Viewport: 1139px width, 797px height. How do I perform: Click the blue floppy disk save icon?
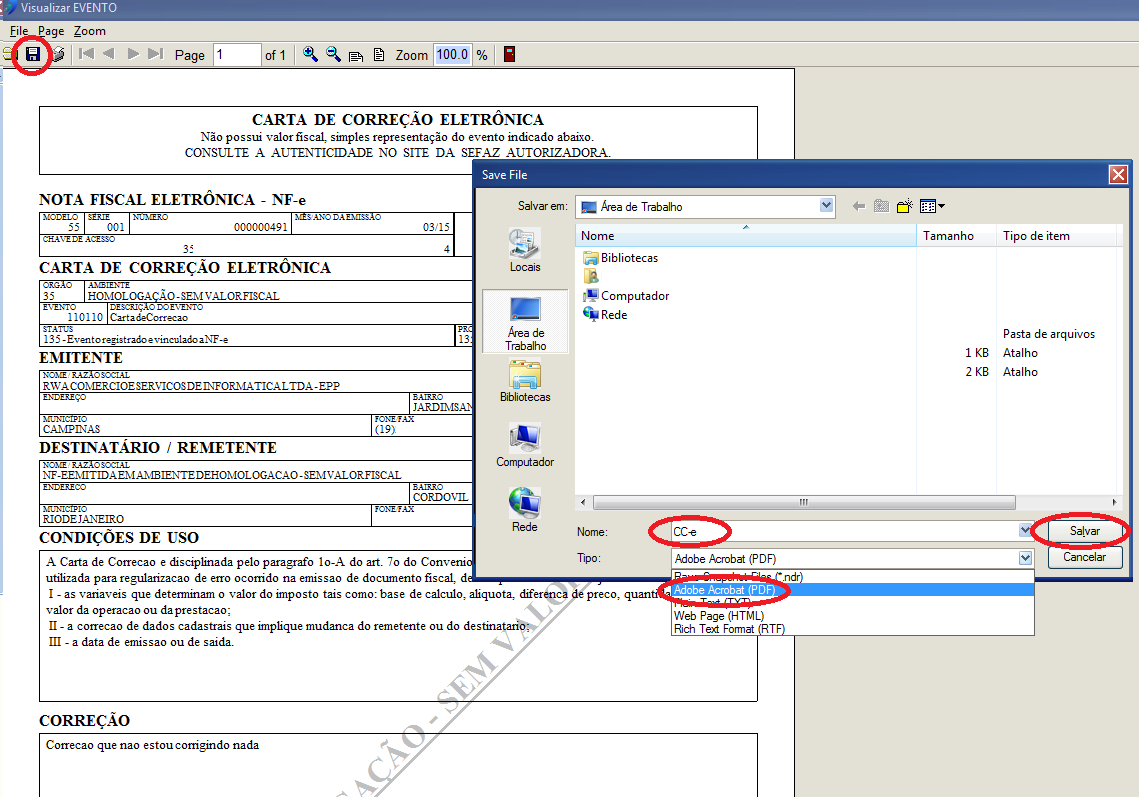point(33,54)
